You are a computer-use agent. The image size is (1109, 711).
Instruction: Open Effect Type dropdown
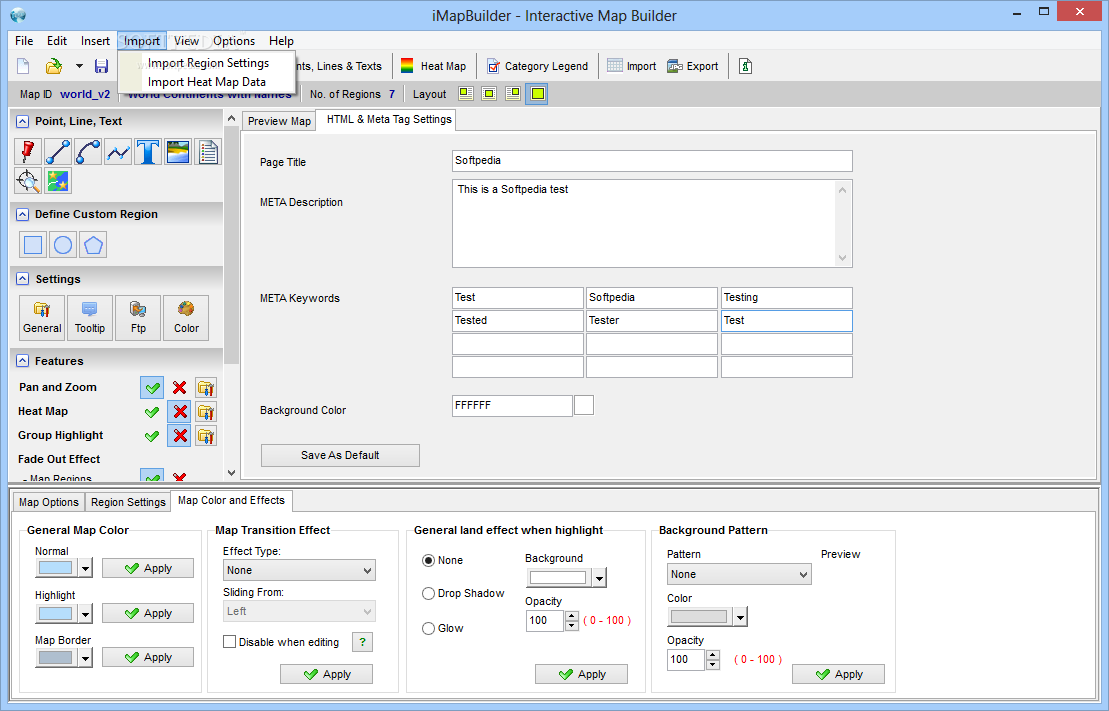299,570
